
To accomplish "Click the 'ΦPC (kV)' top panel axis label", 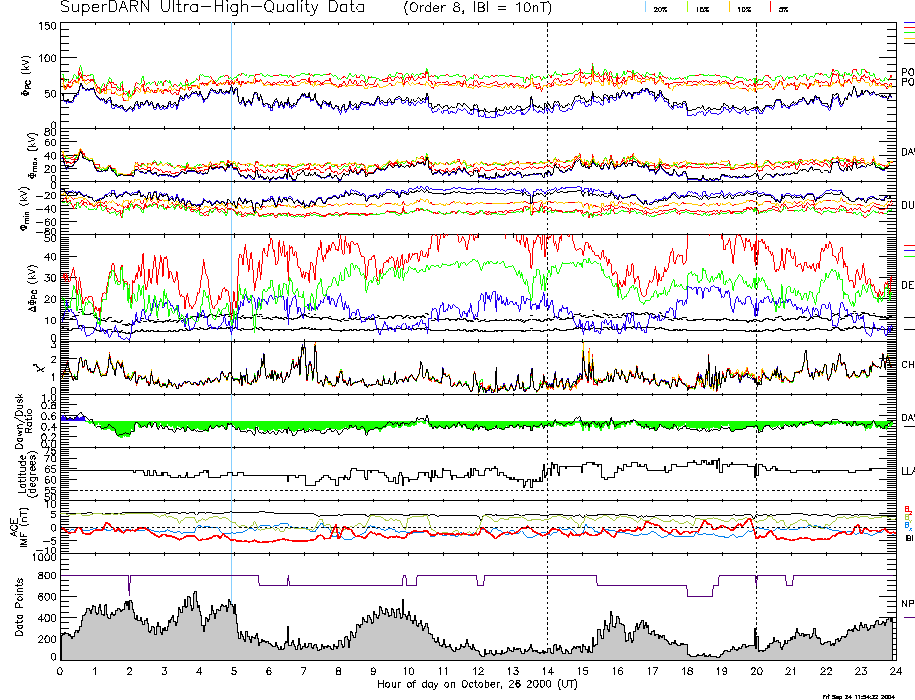I will 26,76.
